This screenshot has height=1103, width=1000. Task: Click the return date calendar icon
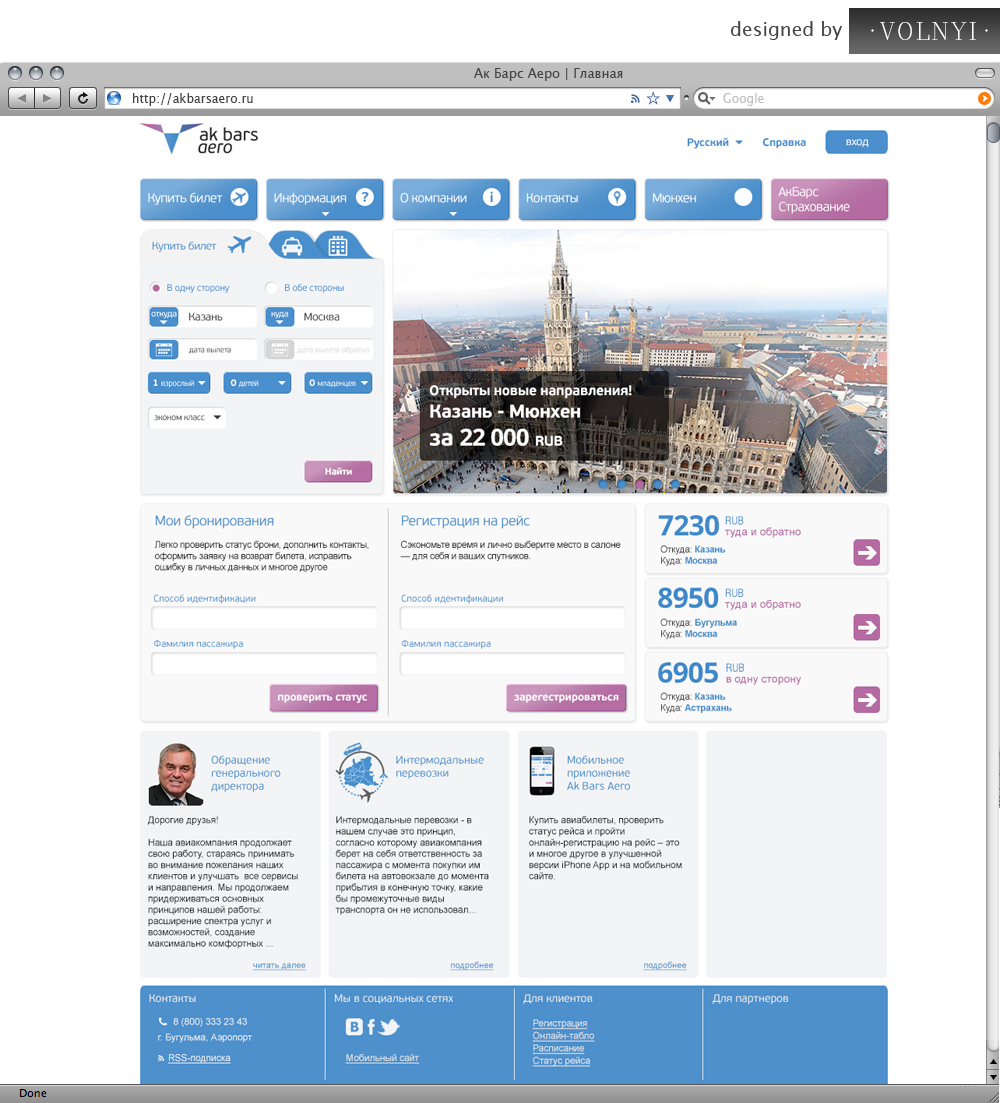280,350
